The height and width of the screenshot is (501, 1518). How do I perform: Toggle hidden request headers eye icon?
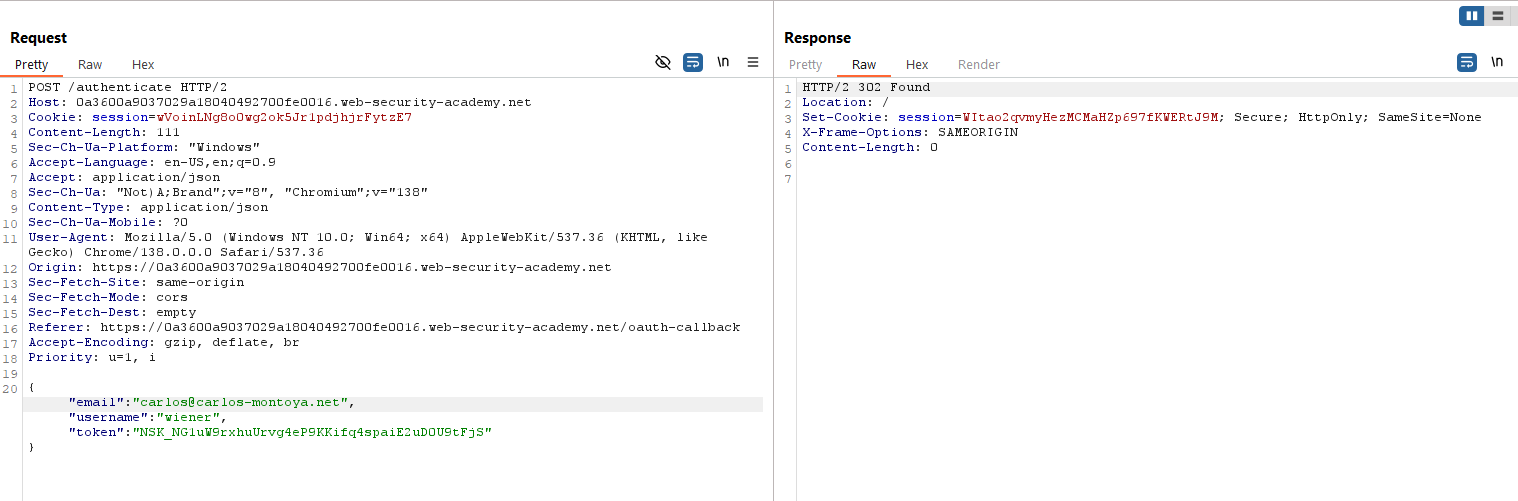[662, 62]
